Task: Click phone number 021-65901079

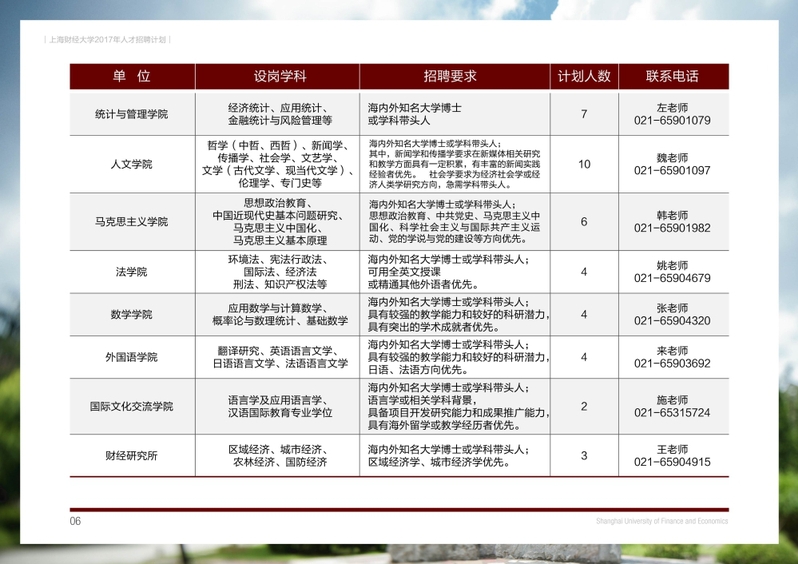Action: [x=672, y=120]
